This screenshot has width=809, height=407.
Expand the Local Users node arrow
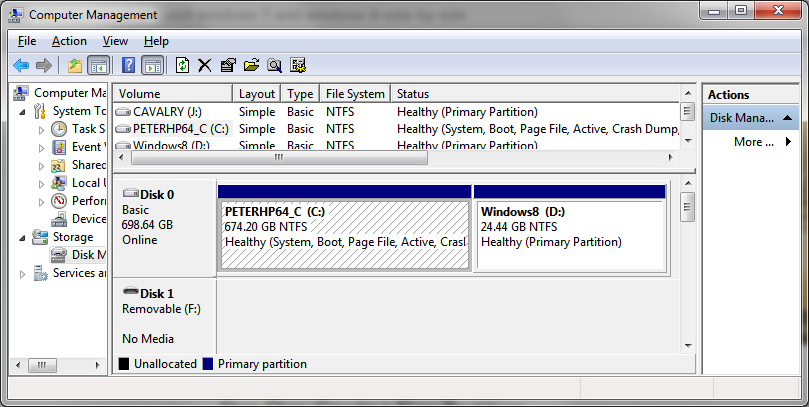[x=41, y=184]
